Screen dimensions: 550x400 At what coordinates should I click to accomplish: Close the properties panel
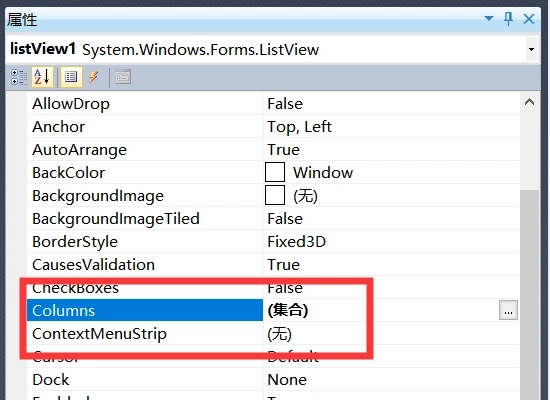pos(529,19)
